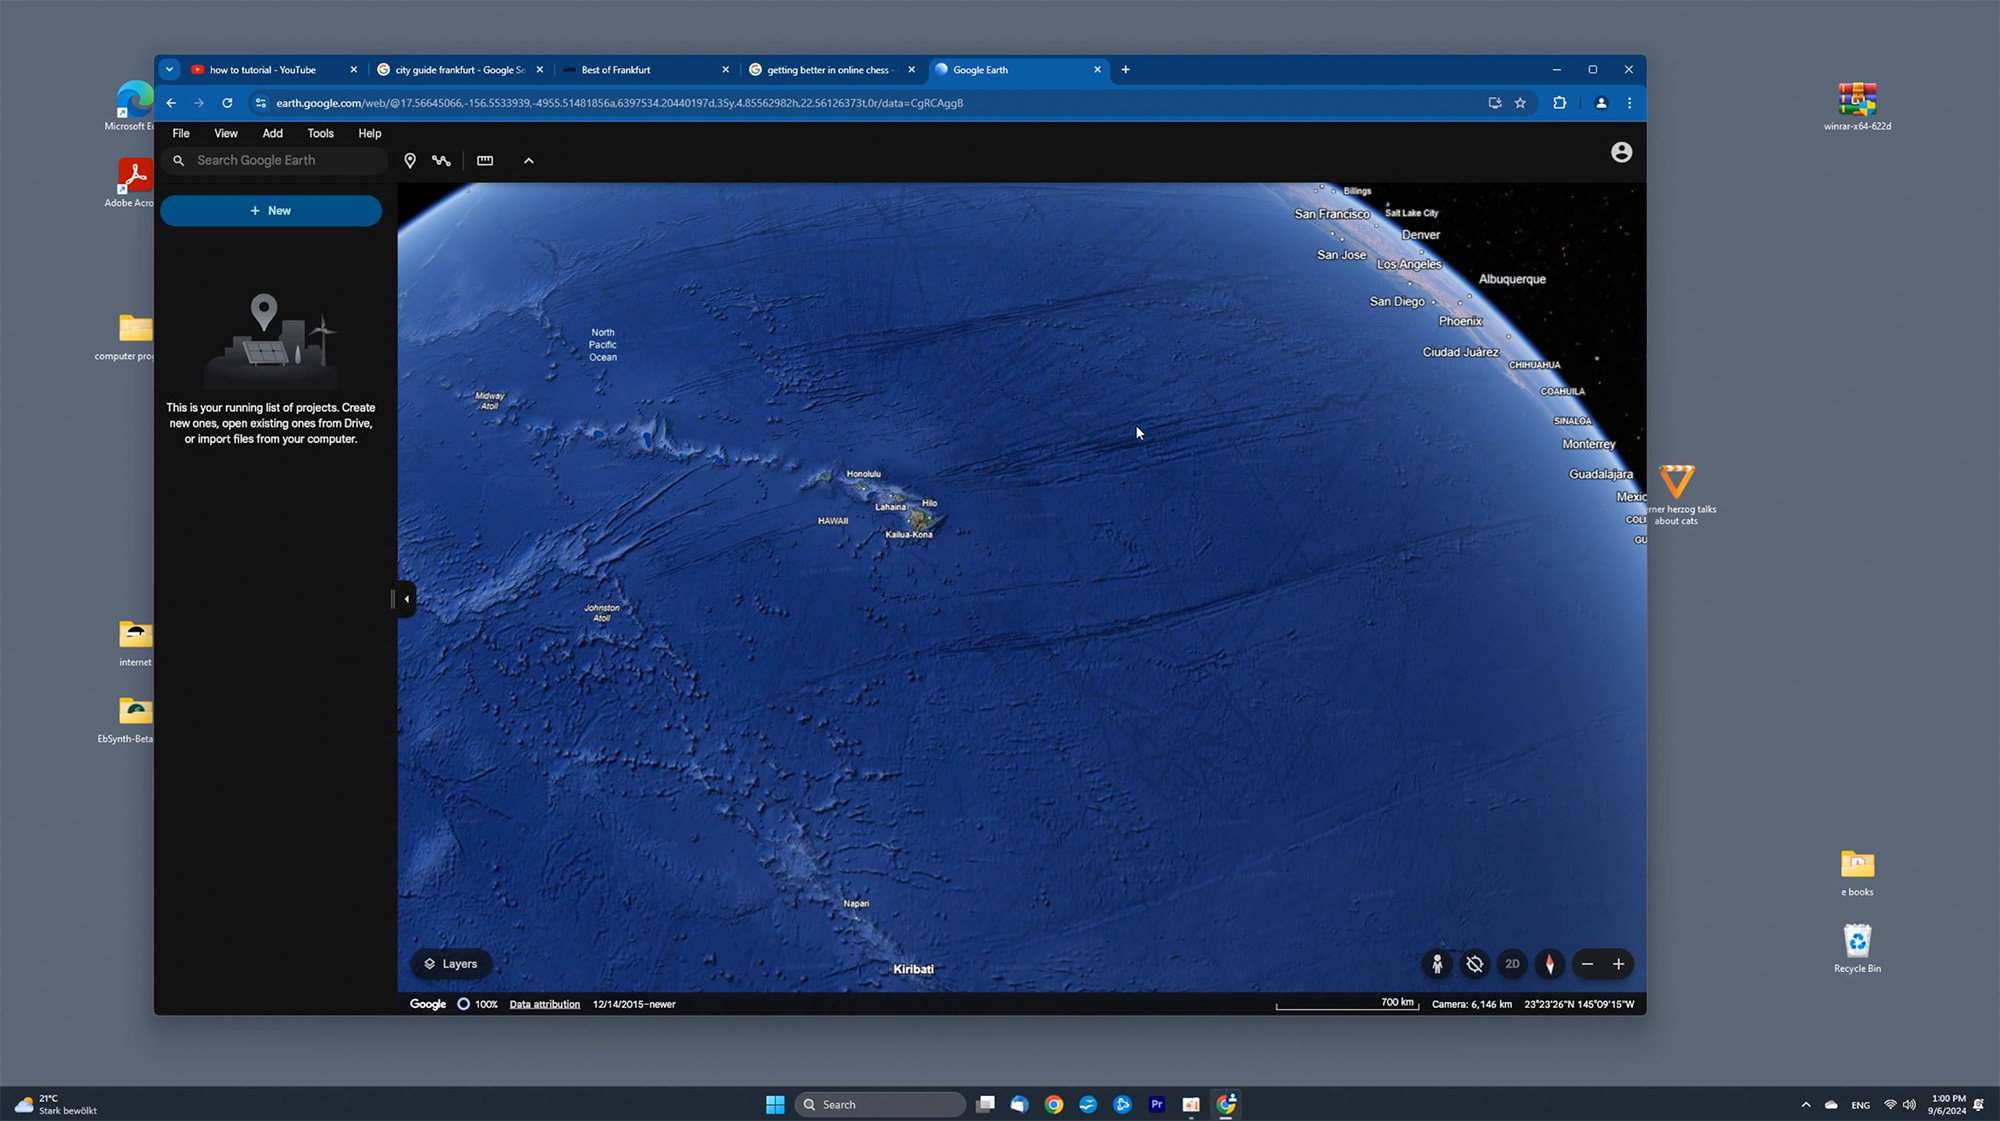
Task: Toggle the disabled location tracking icon
Action: click(x=1474, y=964)
